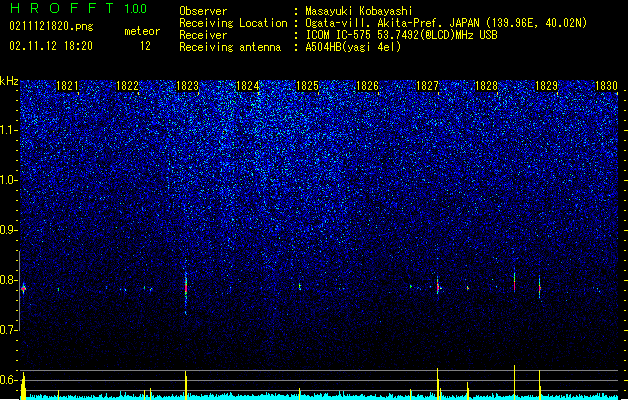Image resolution: width=629 pixels, height=400 pixels.
Task: Click the 1828 time axis marker
Action: click(x=486, y=86)
